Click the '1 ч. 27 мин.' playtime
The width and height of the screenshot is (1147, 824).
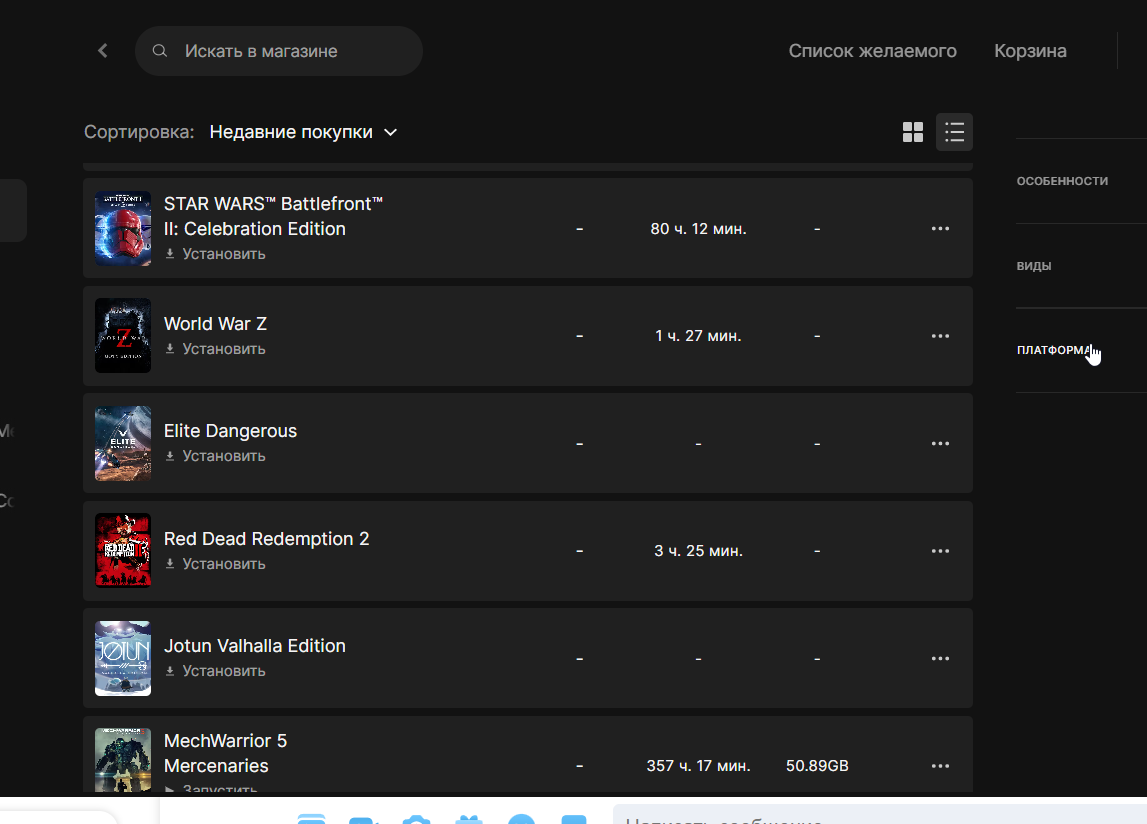coord(699,336)
